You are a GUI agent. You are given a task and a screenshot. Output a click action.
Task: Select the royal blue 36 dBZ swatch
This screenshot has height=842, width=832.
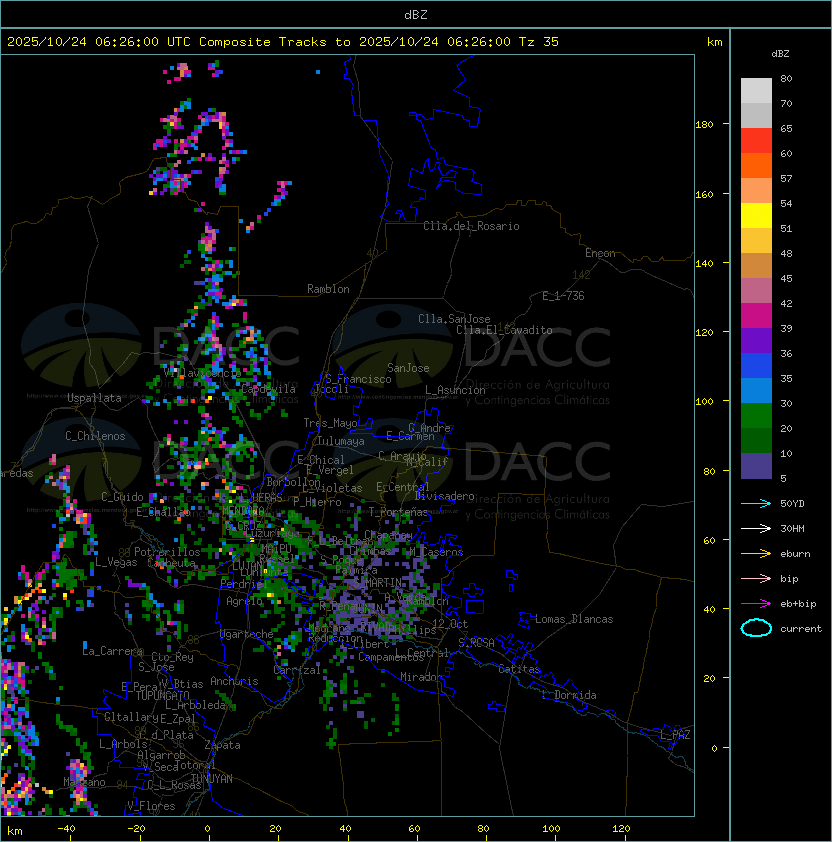[756, 366]
